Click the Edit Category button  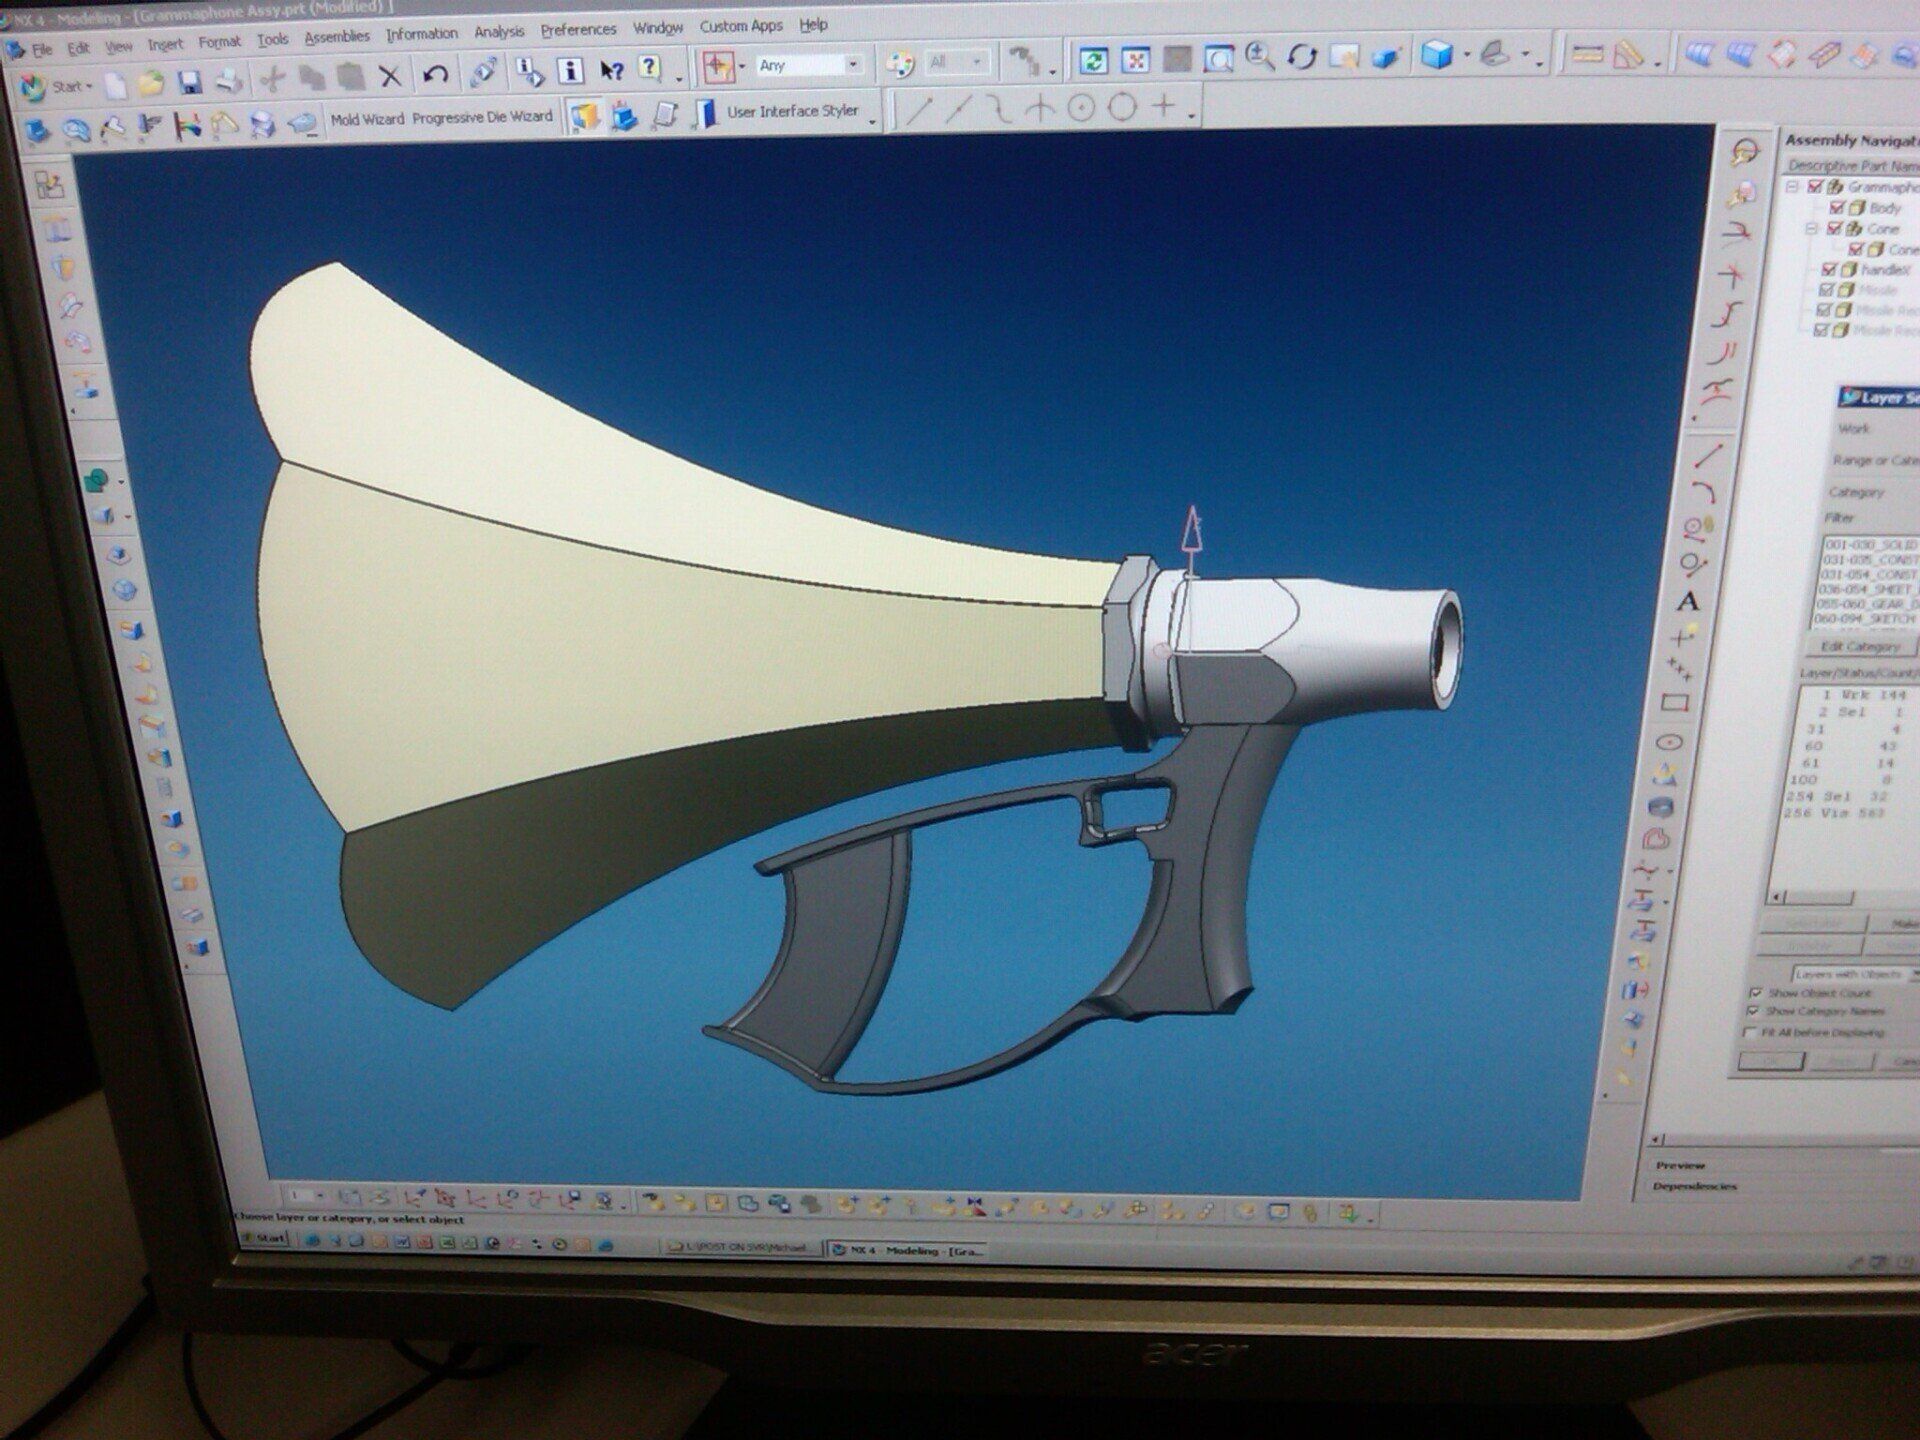[x=1858, y=647]
